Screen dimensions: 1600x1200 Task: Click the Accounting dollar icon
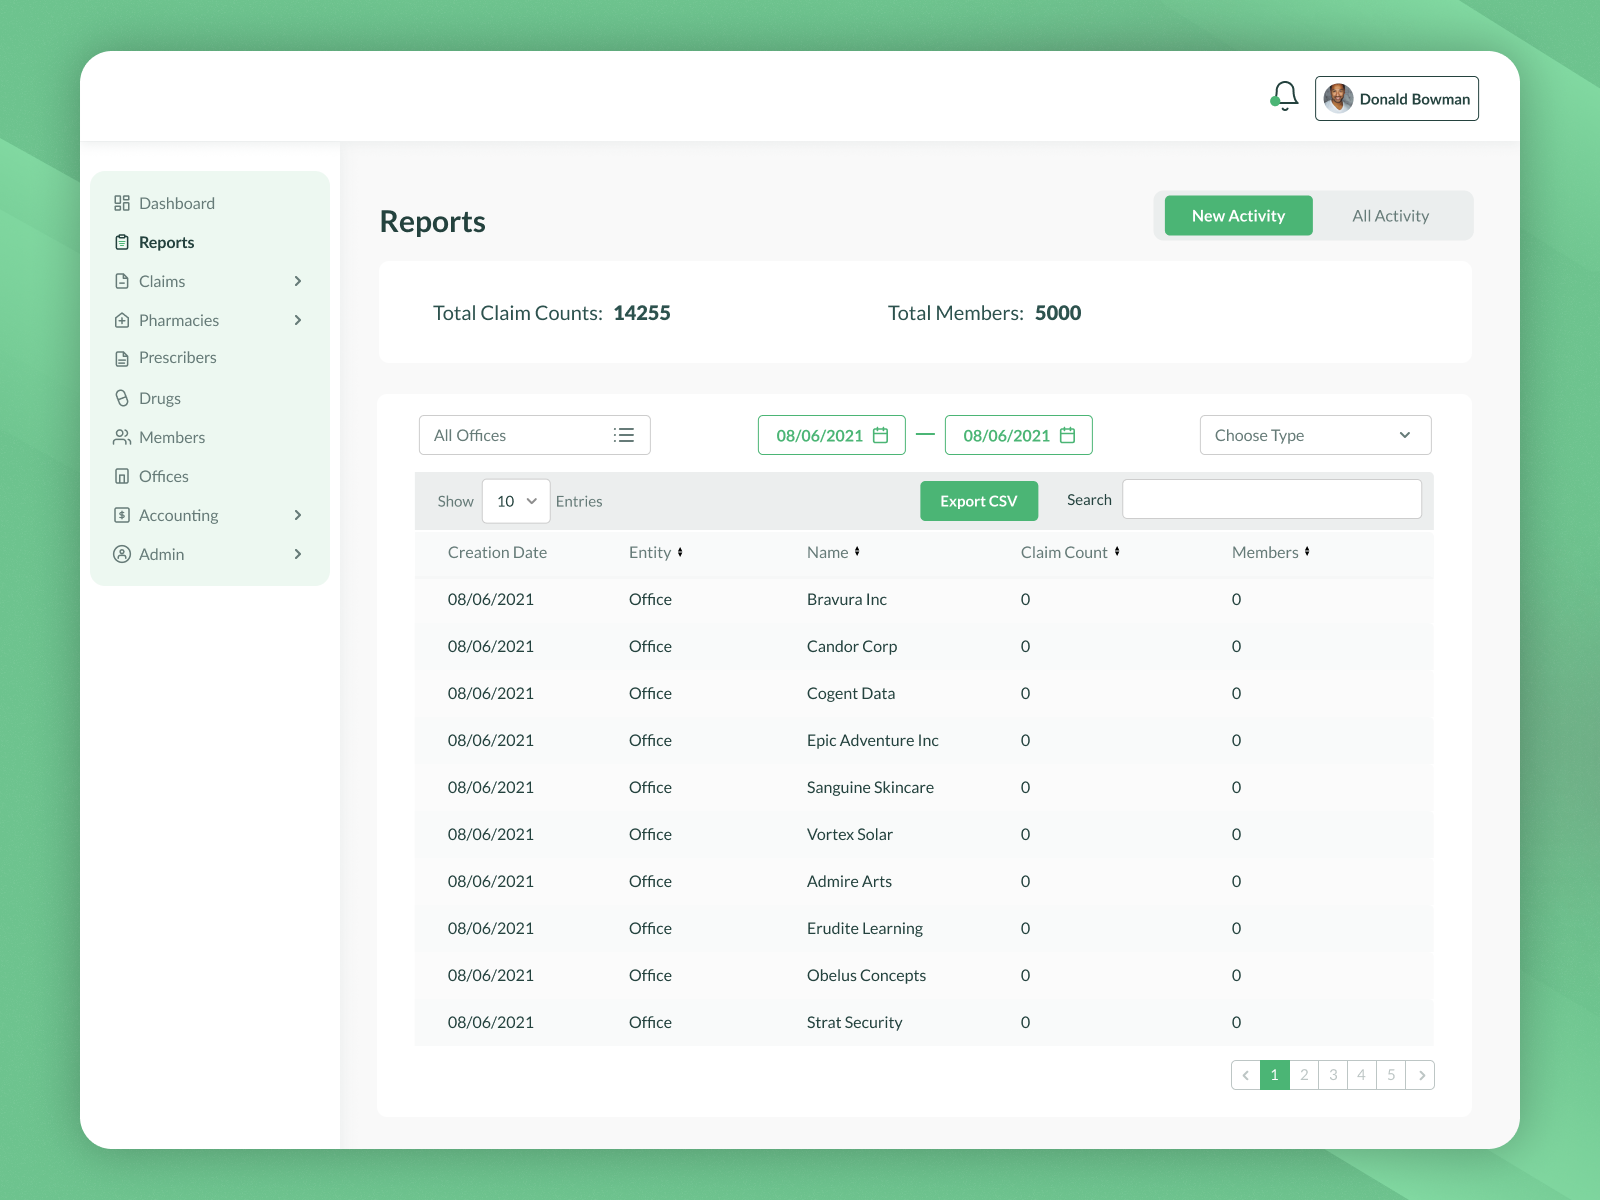point(122,515)
